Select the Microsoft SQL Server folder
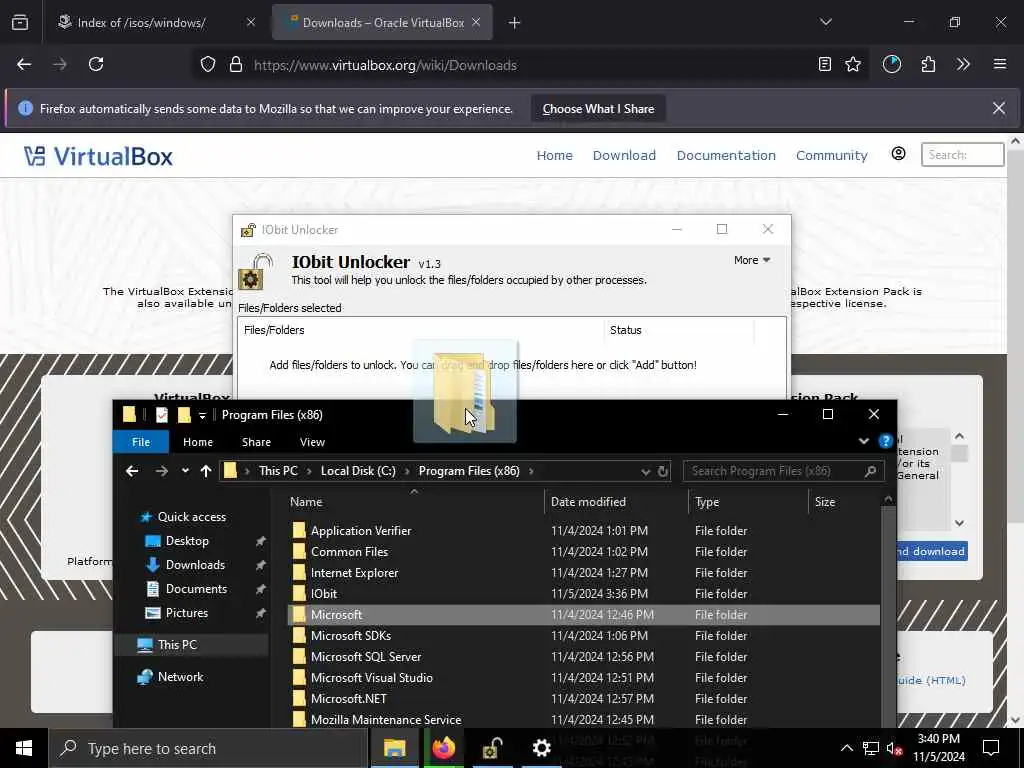 (583, 657)
